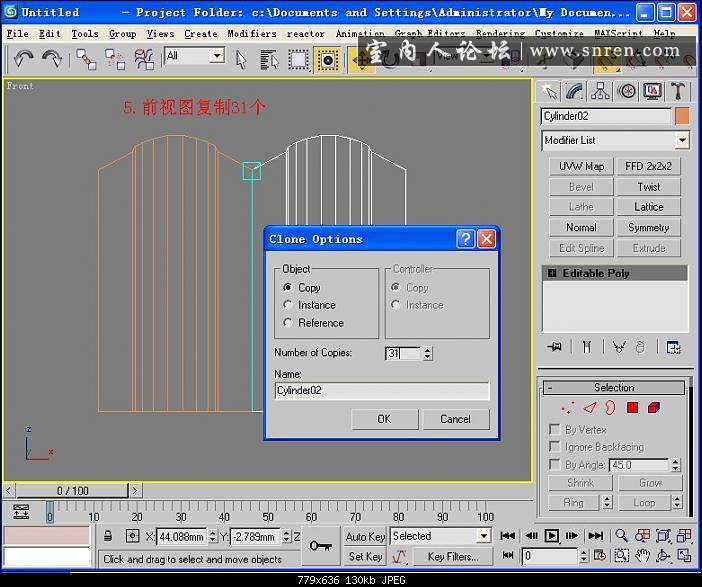Confirm clone with OK button
Screen dimensions: 702x587
tap(385, 419)
